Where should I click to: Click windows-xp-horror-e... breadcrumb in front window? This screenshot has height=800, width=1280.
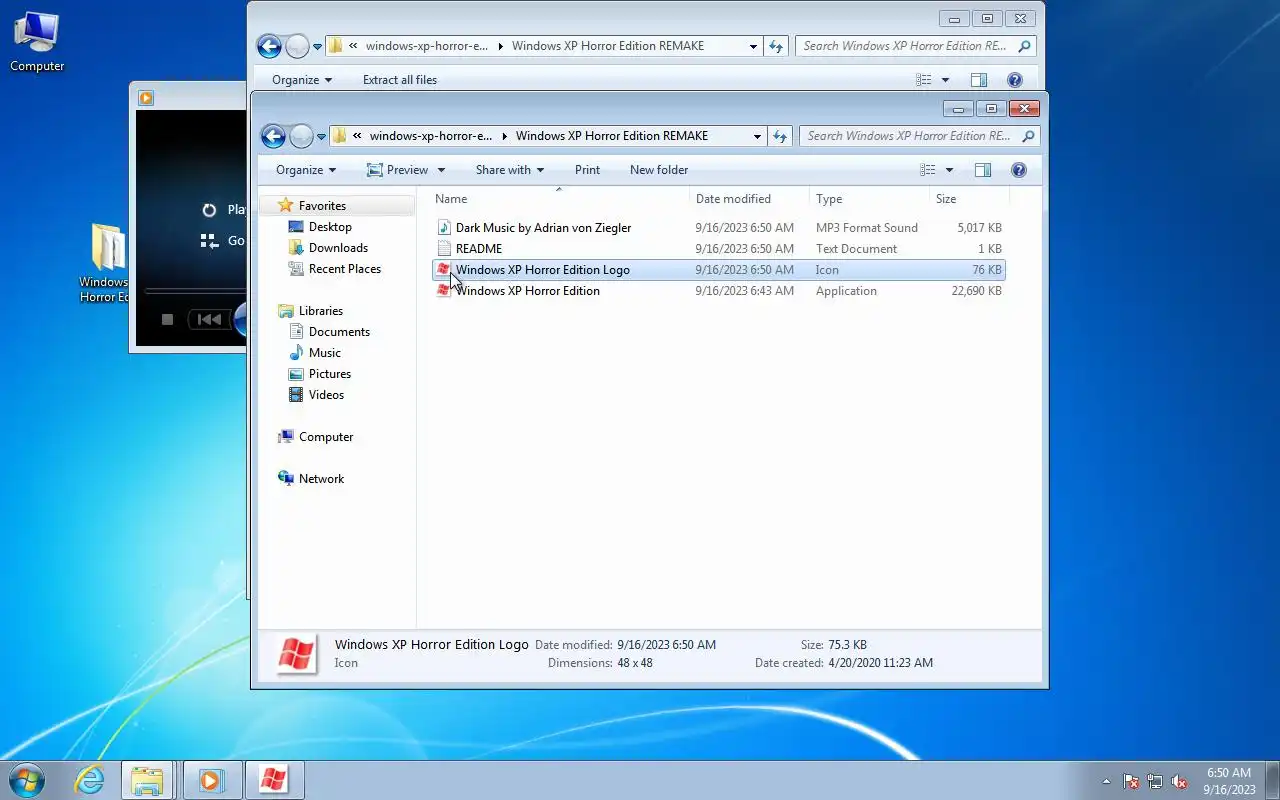tap(430, 136)
